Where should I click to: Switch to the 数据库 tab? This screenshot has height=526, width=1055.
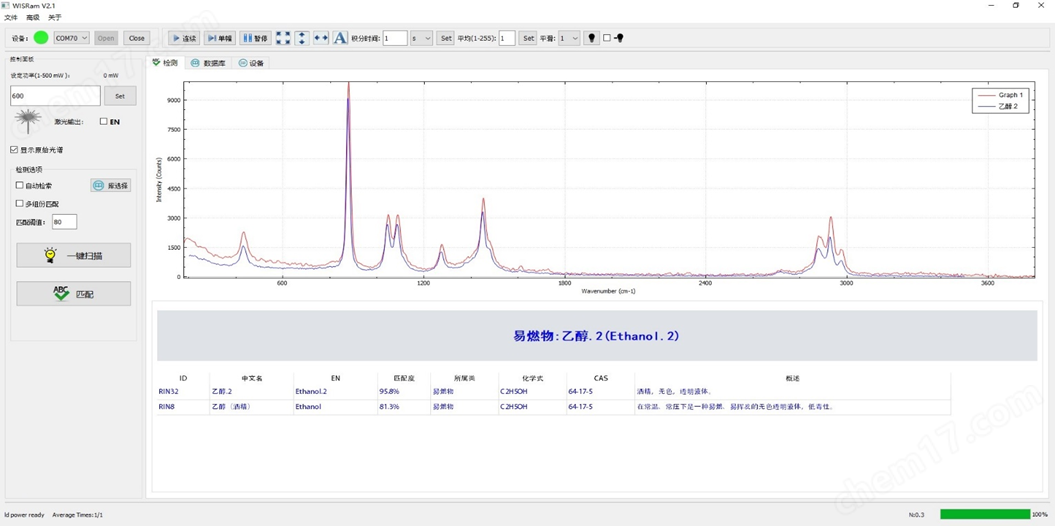click(208, 63)
